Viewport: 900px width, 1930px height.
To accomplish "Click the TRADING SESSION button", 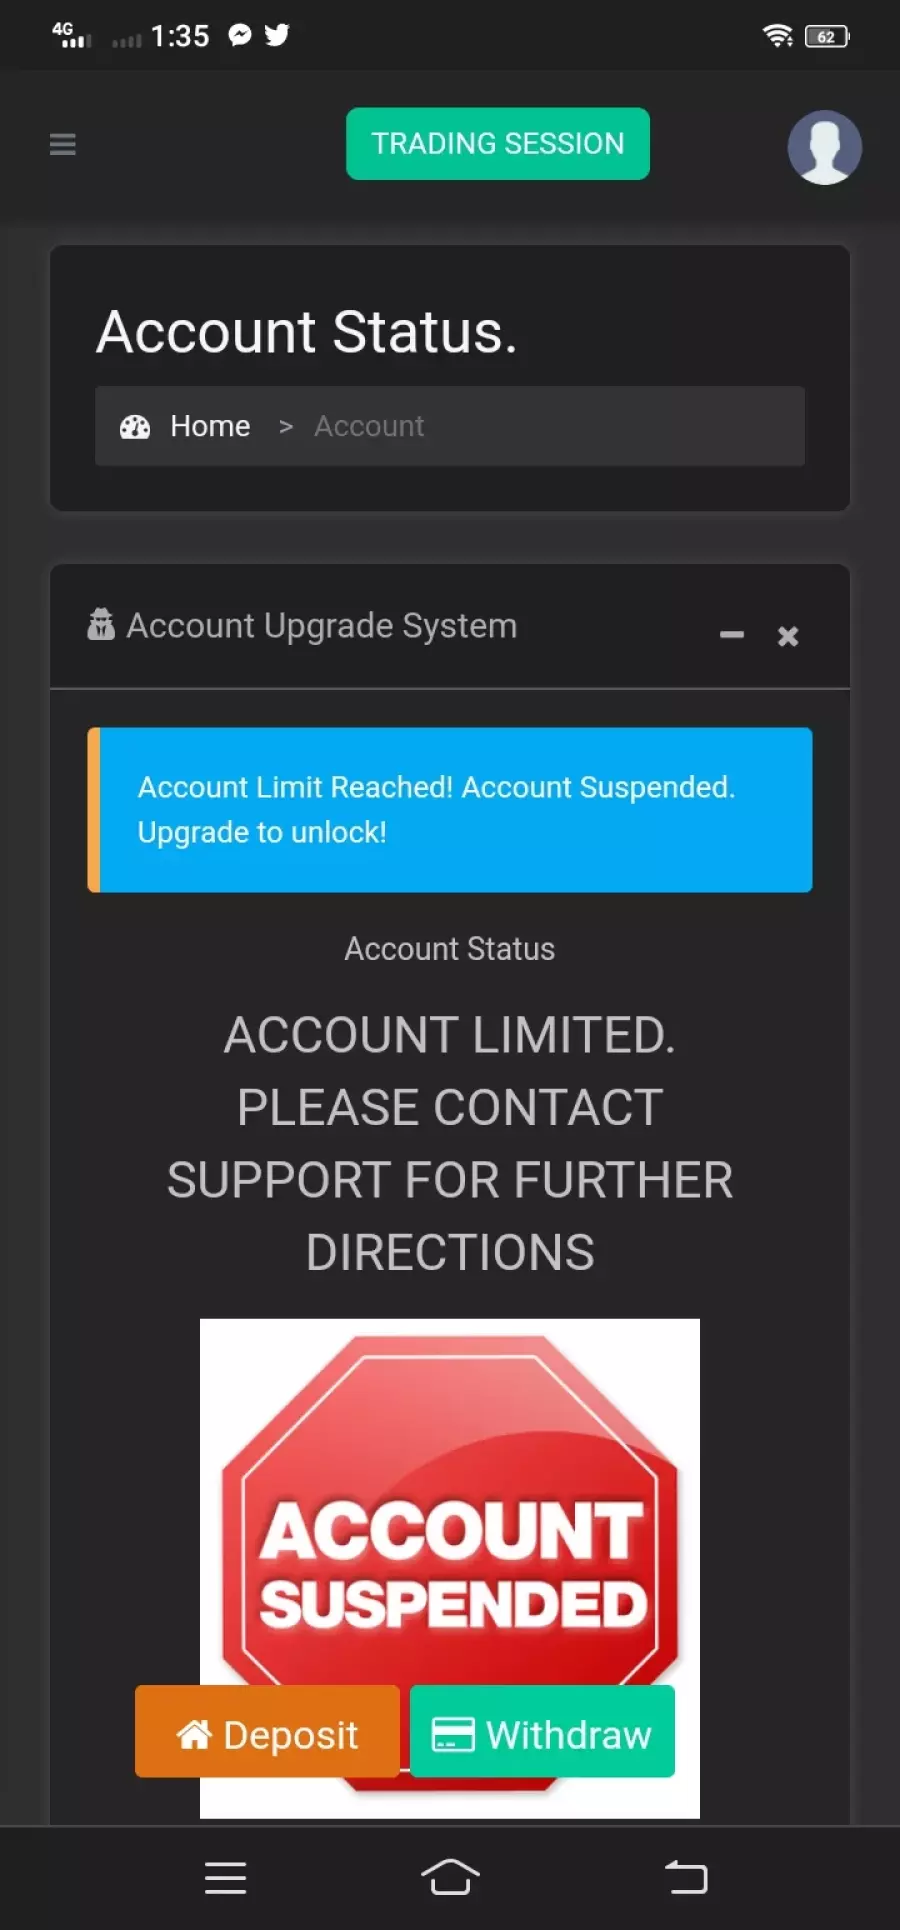I will [498, 144].
